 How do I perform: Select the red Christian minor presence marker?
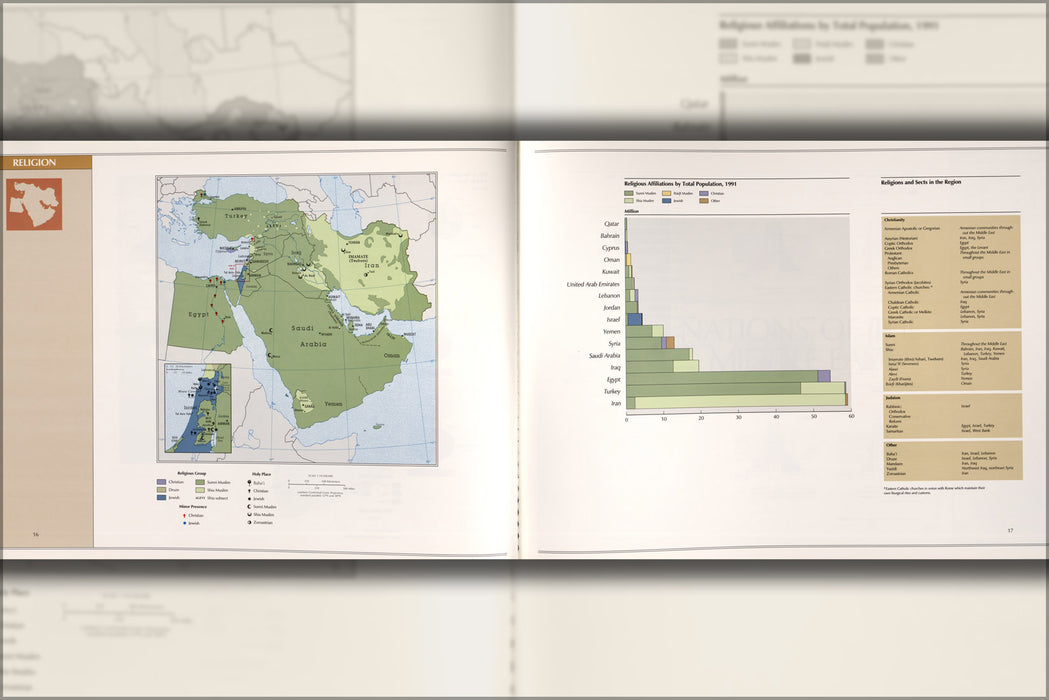point(184,515)
